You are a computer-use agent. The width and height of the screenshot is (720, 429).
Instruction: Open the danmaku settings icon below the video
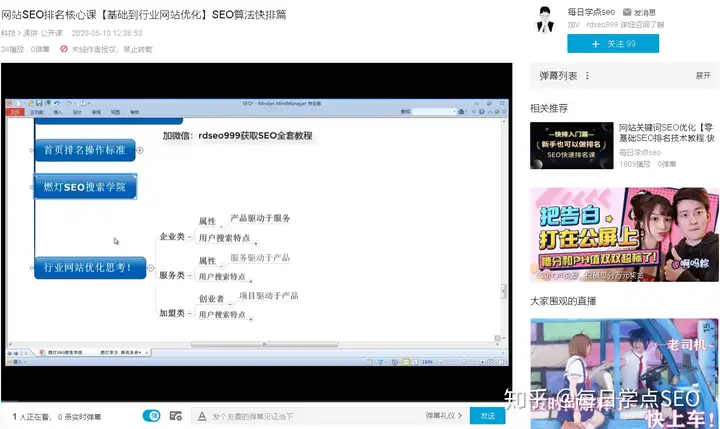[175, 416]
